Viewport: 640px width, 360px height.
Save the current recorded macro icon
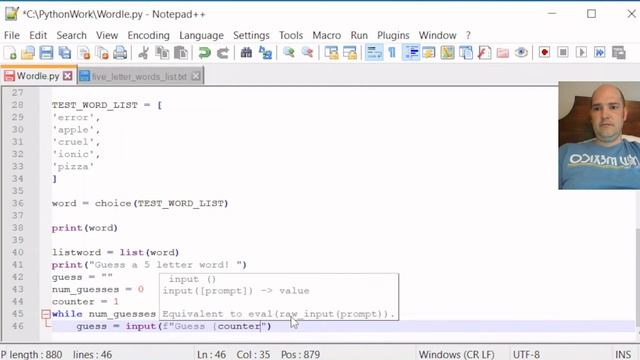(619, 53)
